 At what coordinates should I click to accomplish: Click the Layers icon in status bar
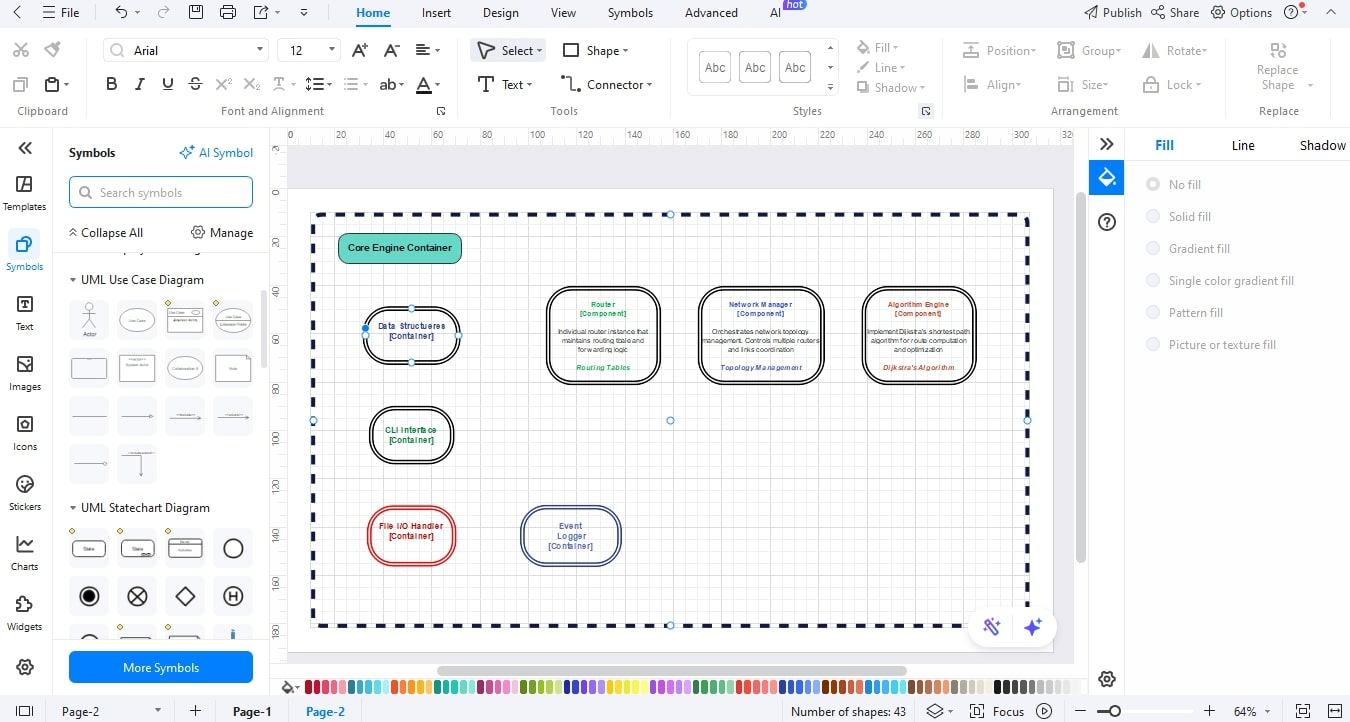(x=934, y=711)
